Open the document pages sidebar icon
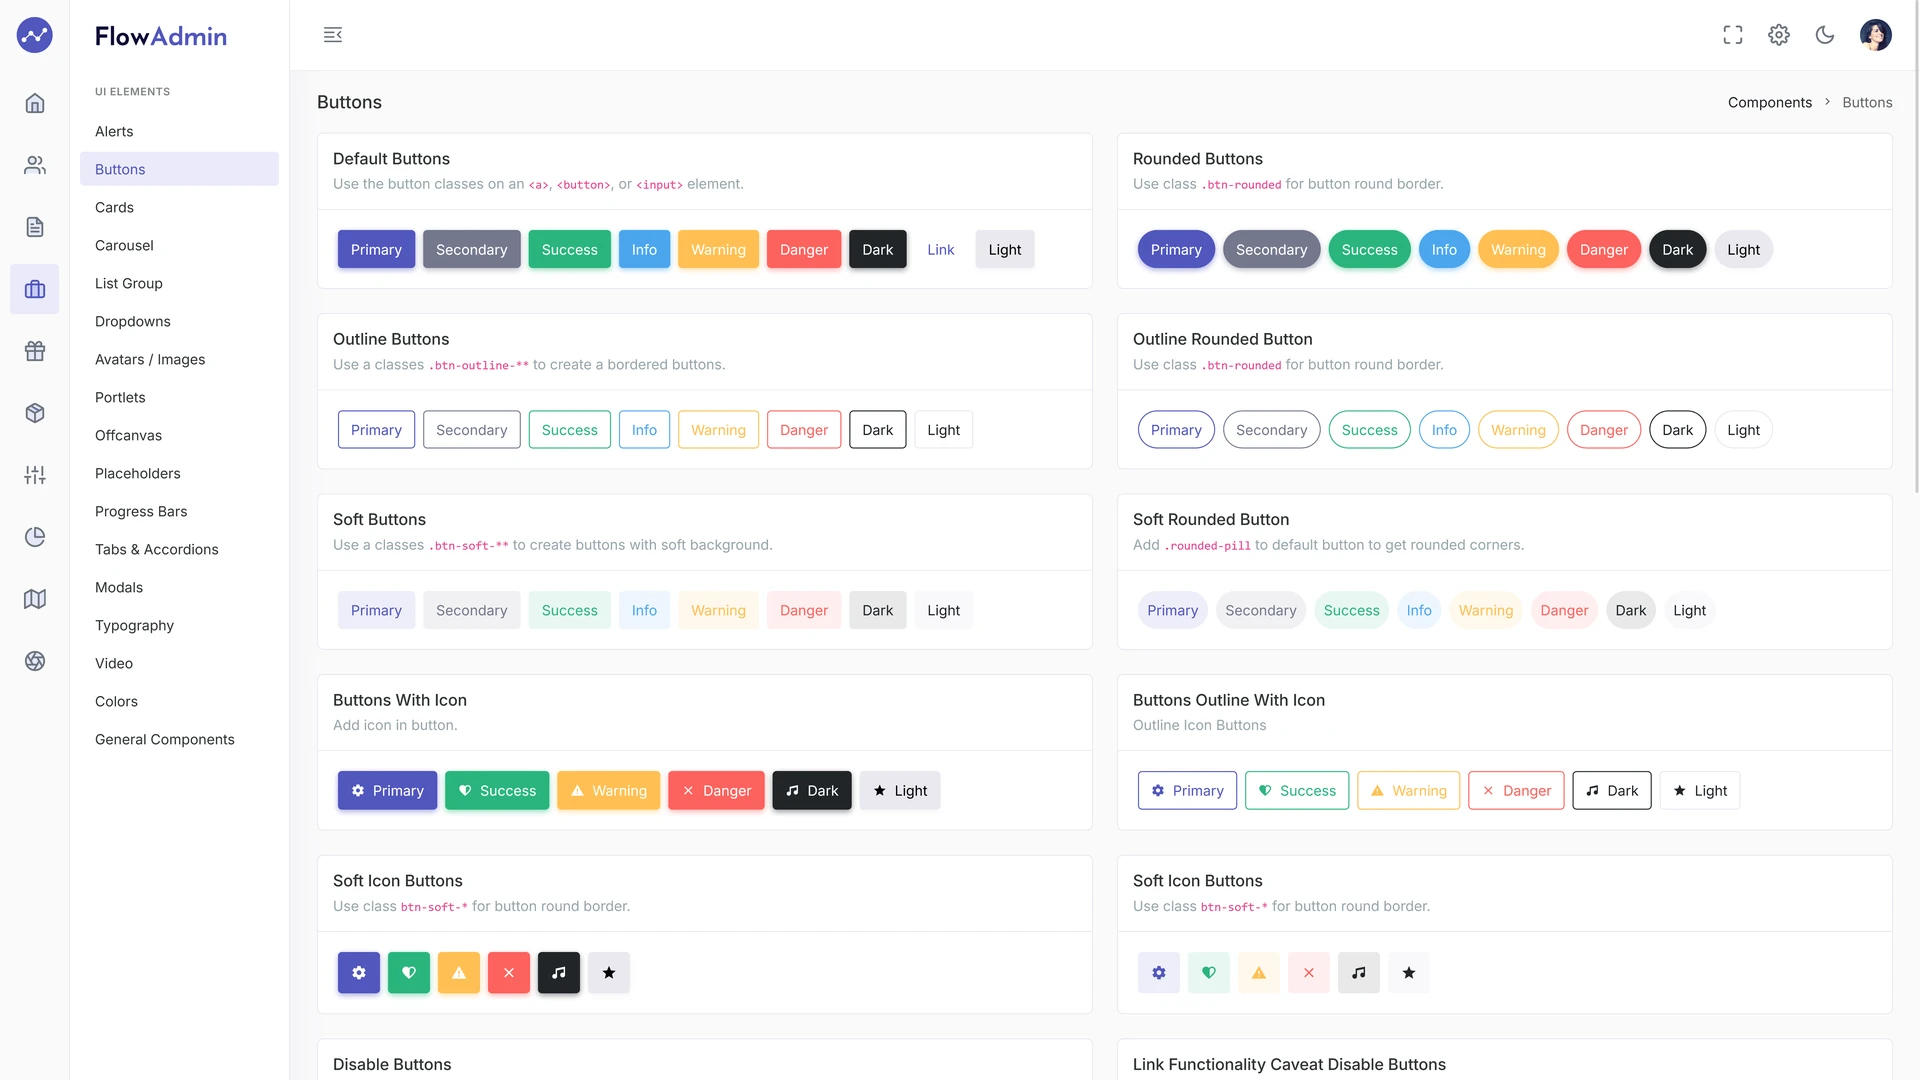 [35, 227]
